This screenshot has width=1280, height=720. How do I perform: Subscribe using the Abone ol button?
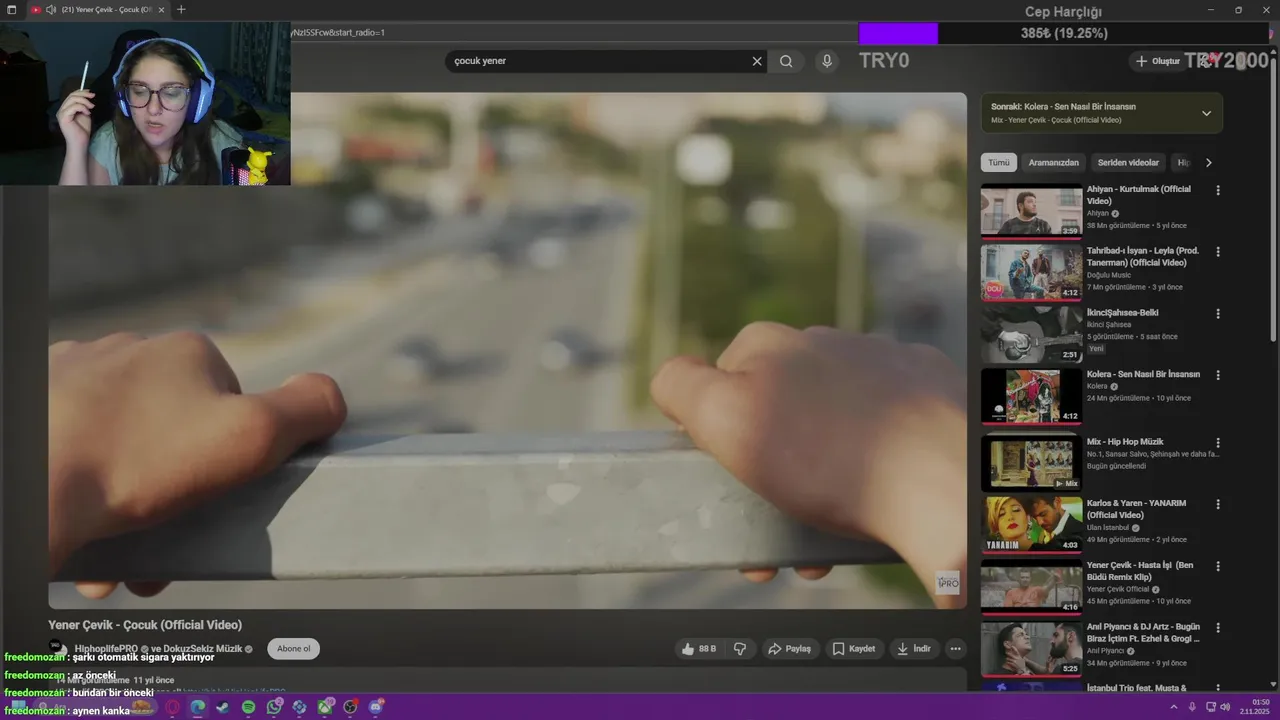tap(293, 649)
